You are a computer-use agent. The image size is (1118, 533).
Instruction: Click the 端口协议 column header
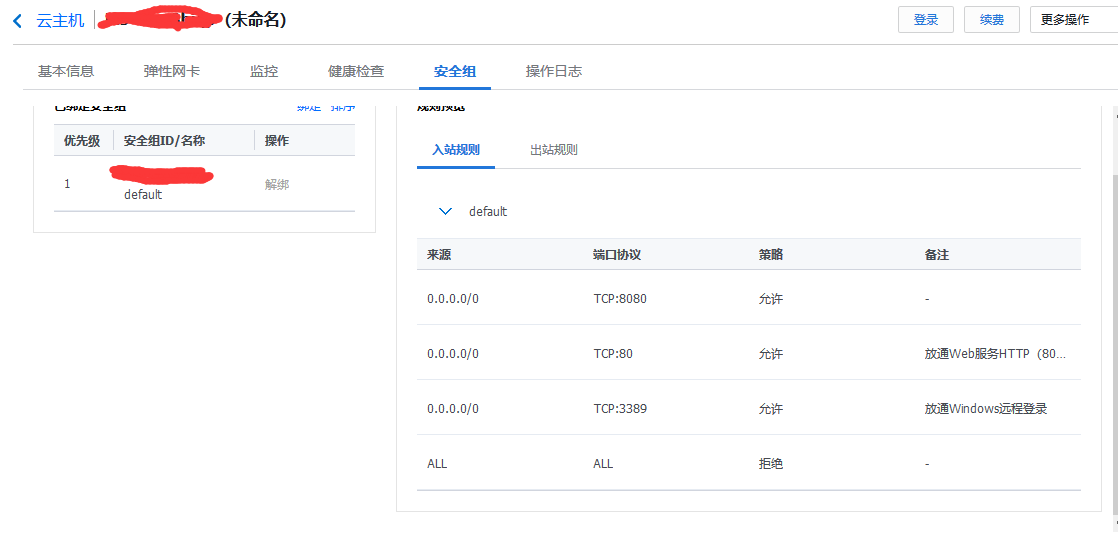pos(617,254)
